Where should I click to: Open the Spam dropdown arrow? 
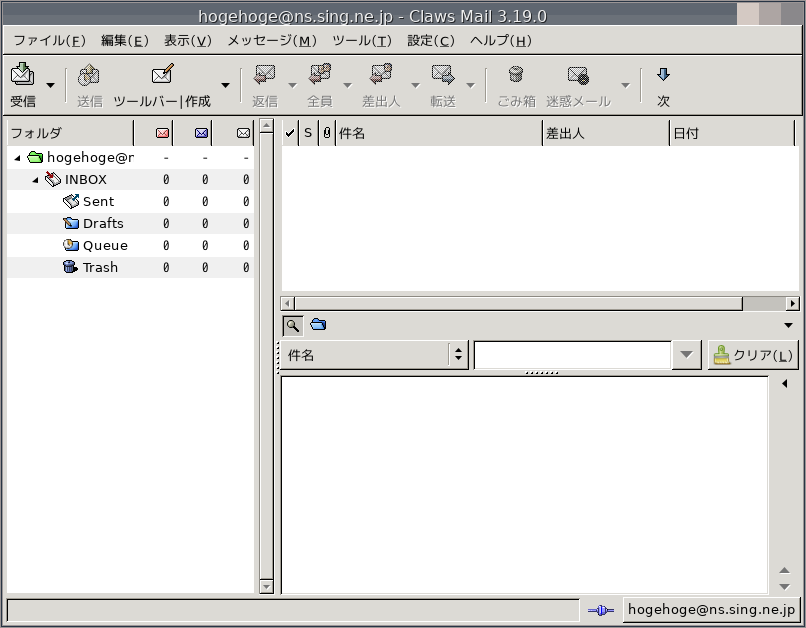pos(625,85)
